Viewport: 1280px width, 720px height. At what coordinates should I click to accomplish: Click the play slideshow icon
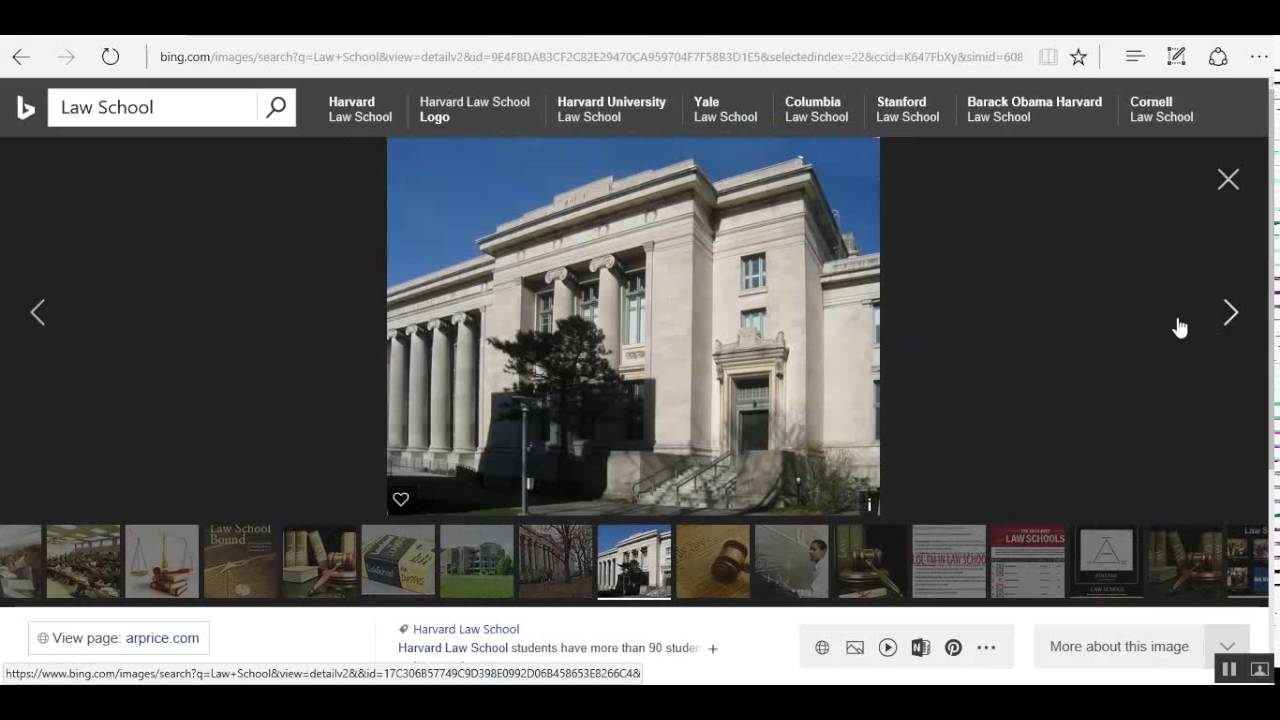click(888, 648)
